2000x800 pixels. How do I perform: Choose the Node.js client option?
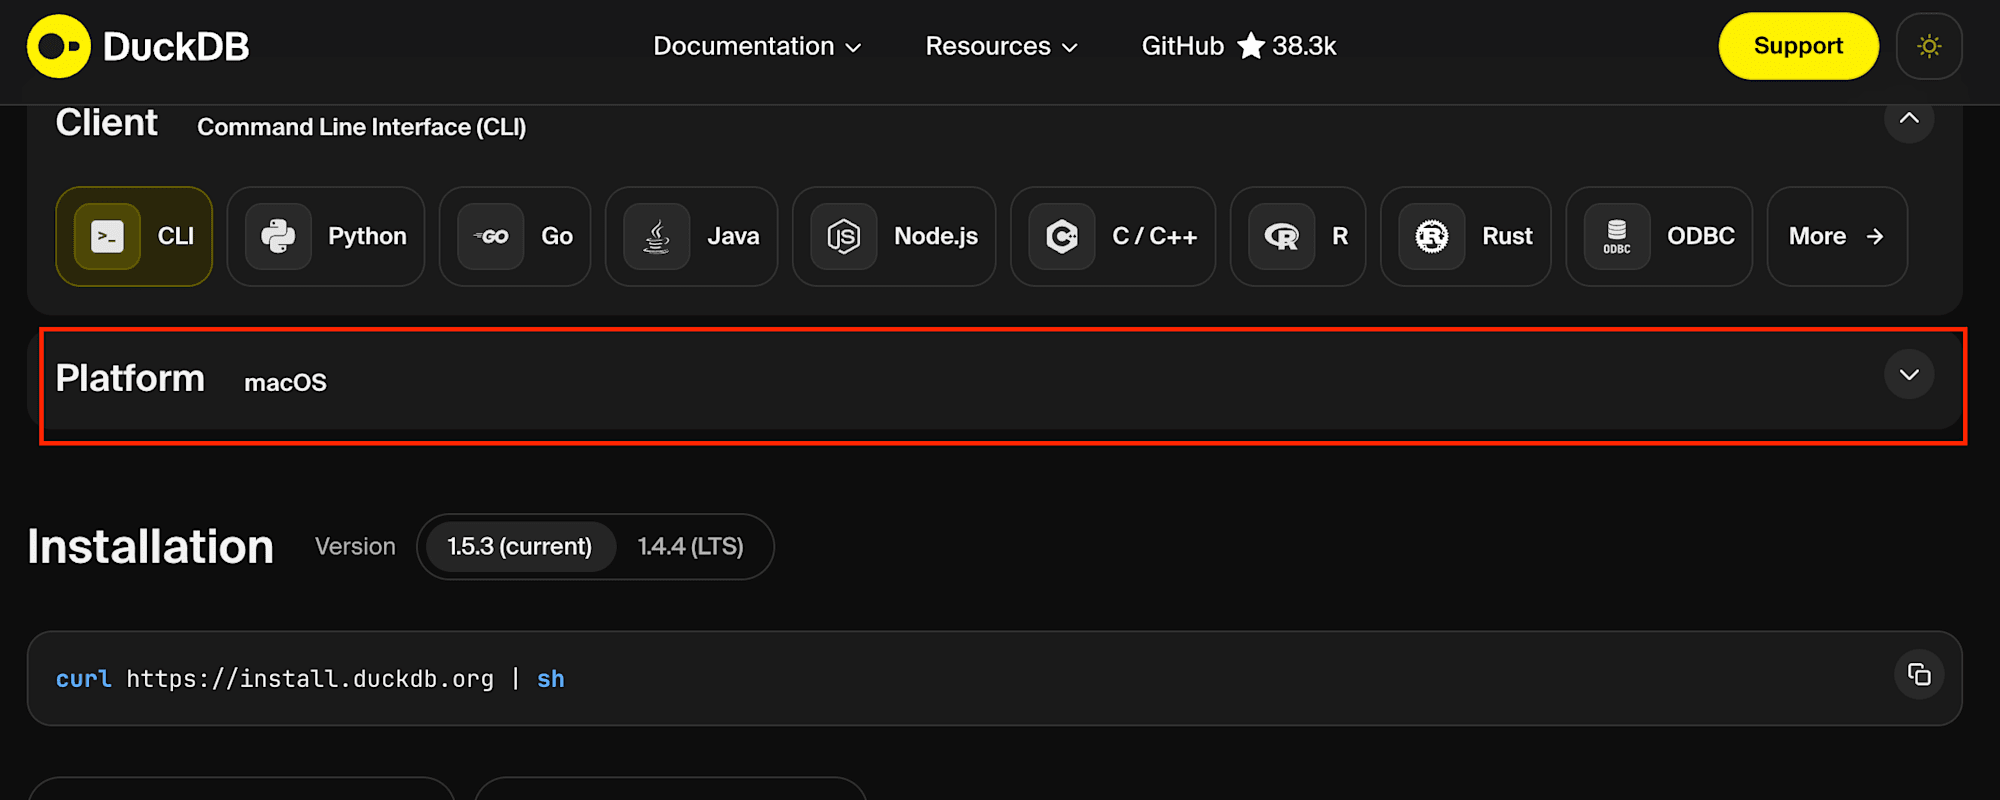click(894, 237)
